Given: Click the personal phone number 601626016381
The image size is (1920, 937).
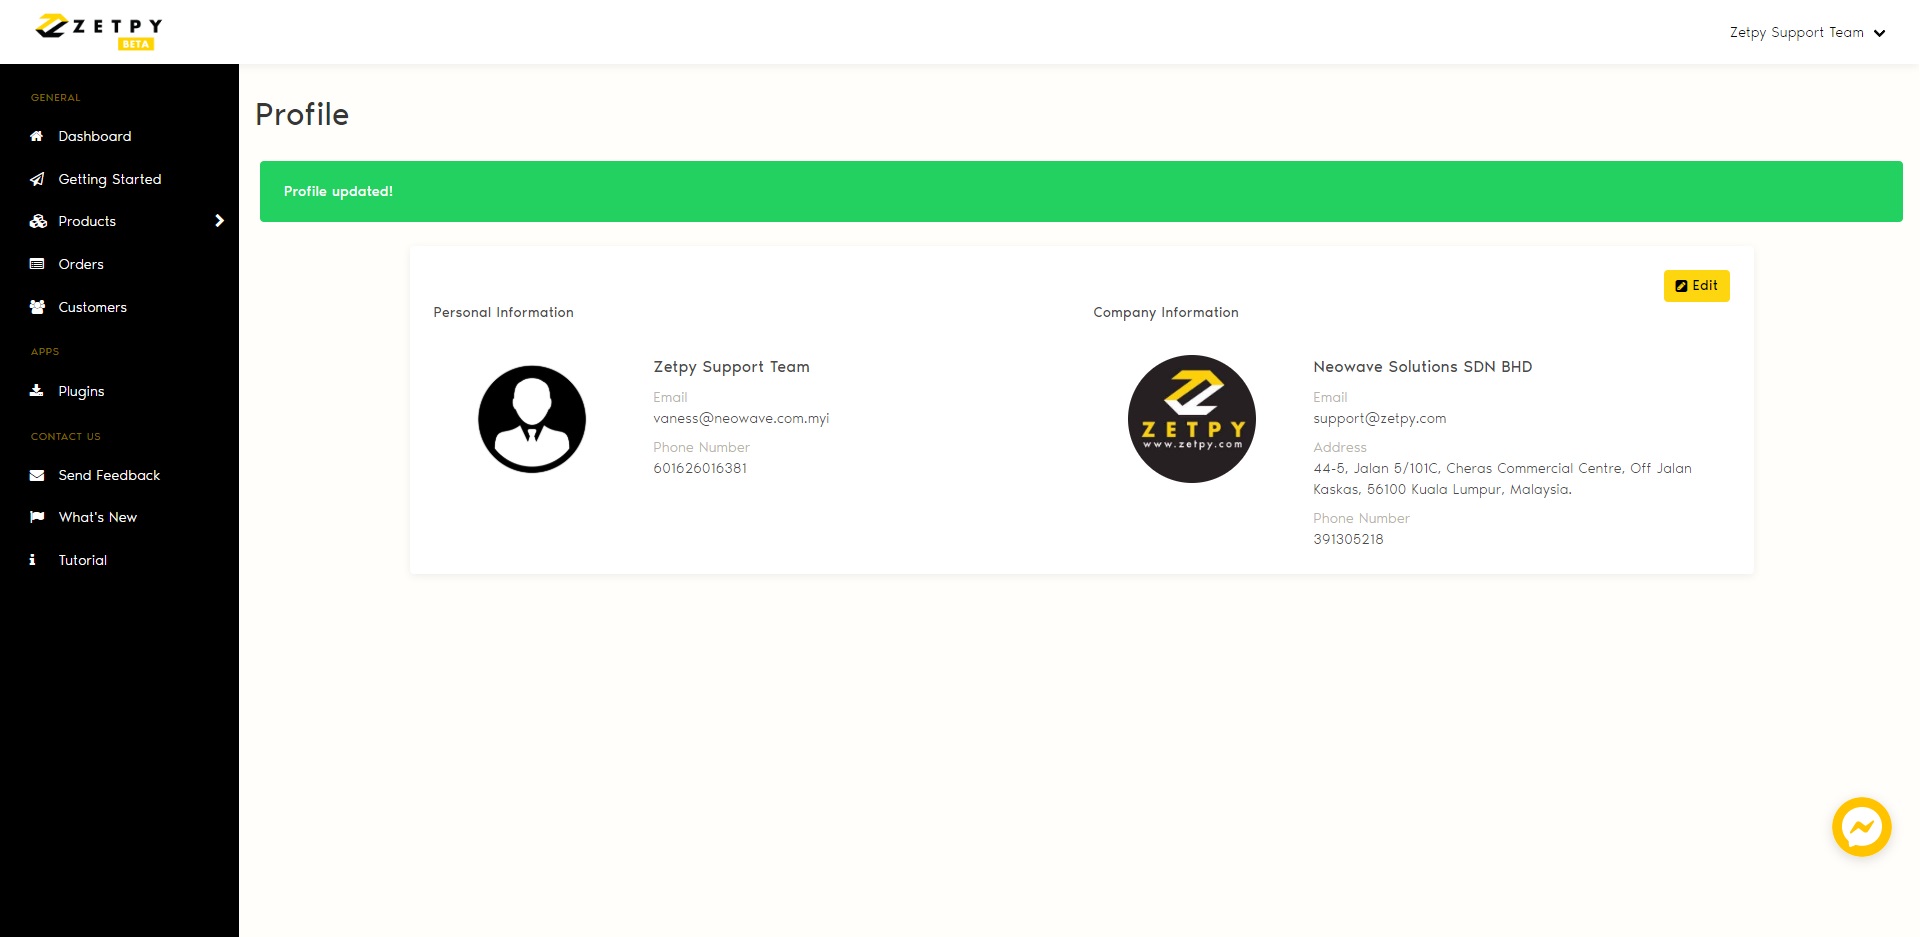Looking at the screenshot, I should click(700, 468).
